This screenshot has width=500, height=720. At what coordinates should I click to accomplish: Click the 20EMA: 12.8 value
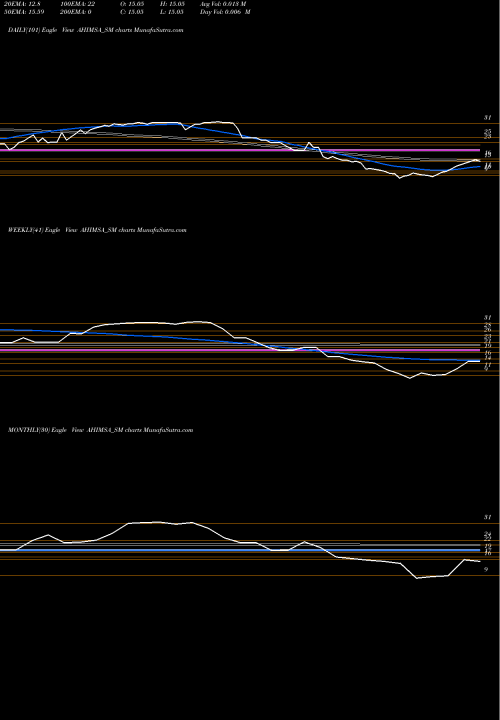(22, 4)
